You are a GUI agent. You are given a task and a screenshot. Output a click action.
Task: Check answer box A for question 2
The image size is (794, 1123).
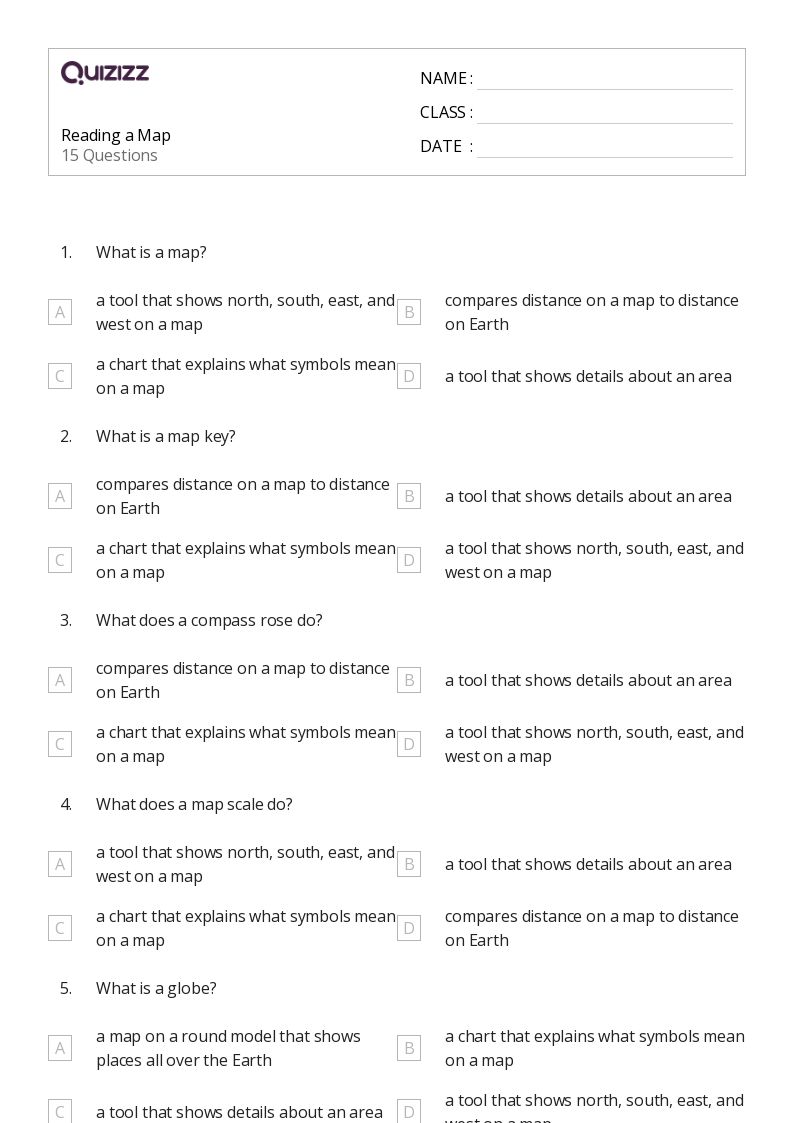coord(60,496)
